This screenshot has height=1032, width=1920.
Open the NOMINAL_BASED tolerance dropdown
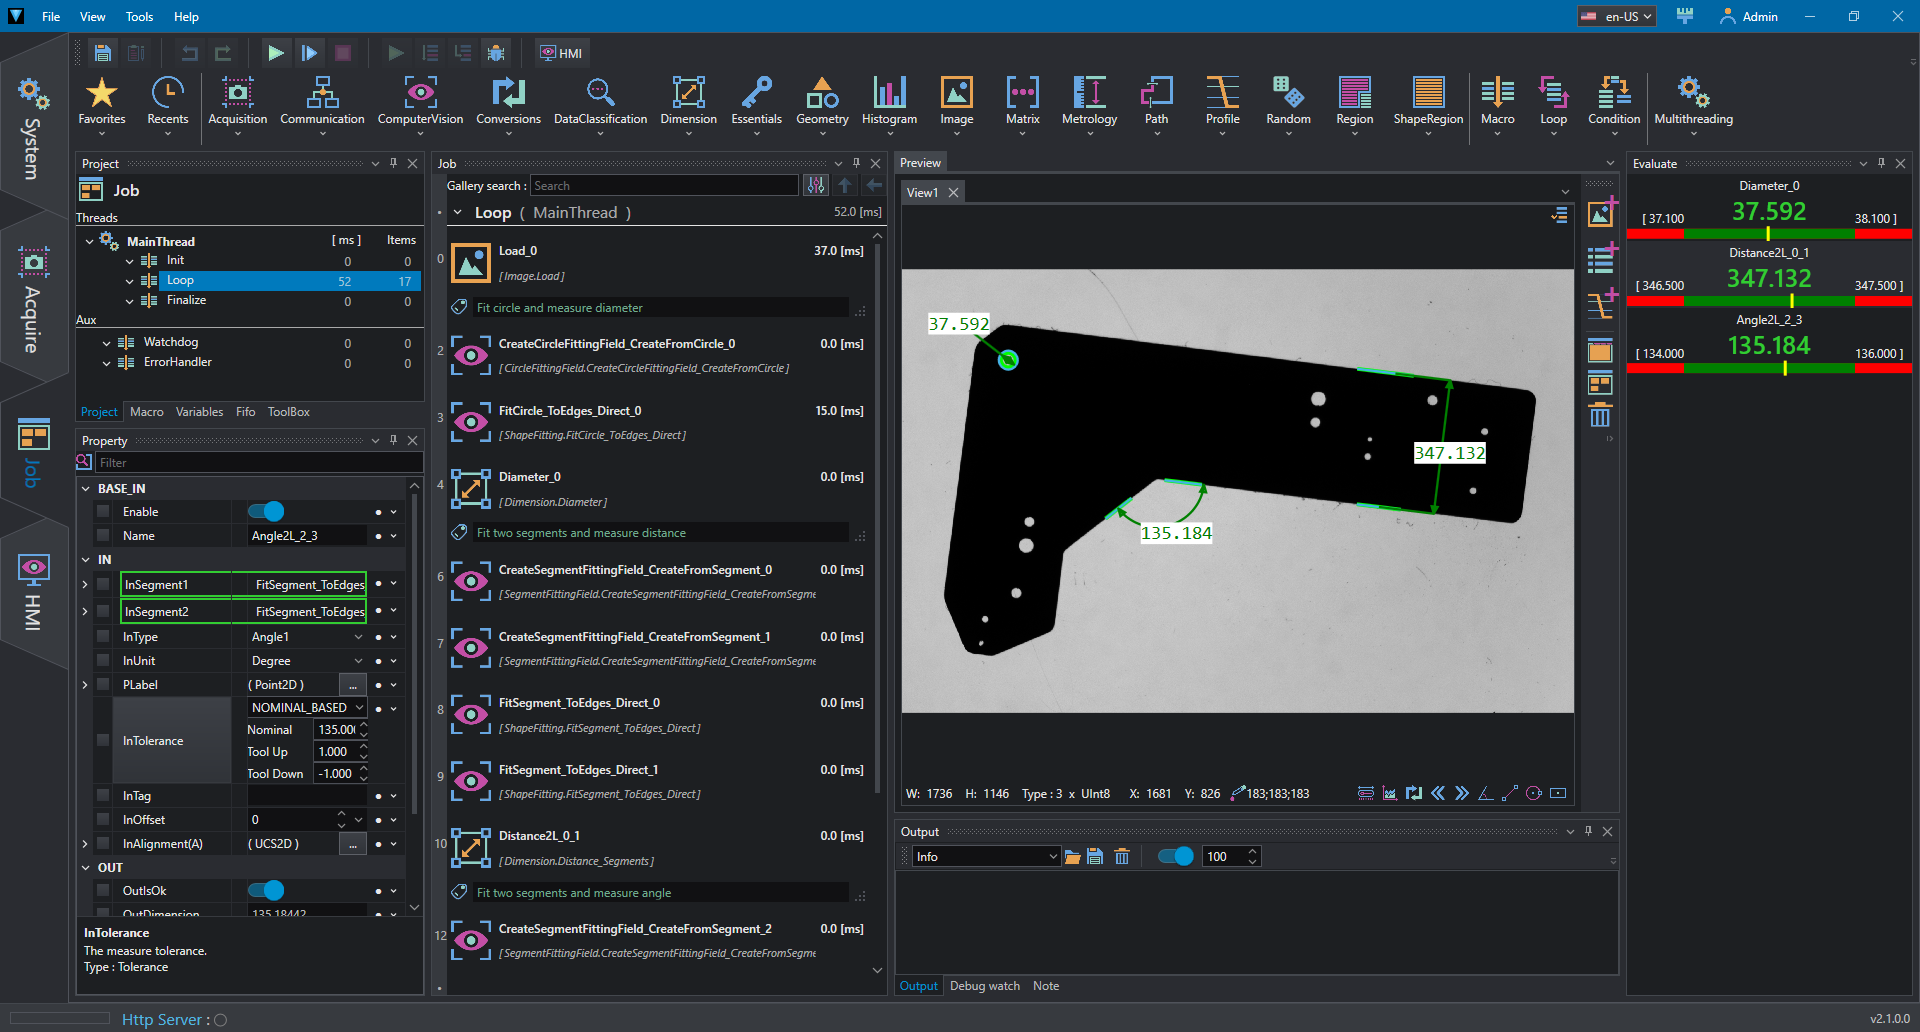[307, 707]
